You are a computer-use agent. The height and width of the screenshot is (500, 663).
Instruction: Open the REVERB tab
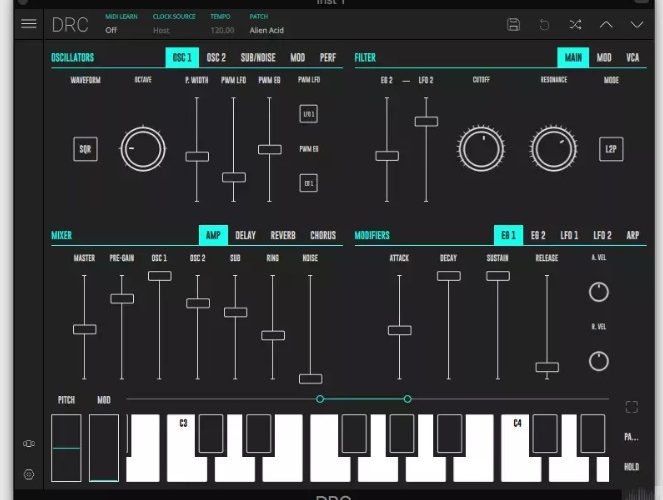pyautogui.click(x=283, y=235)
